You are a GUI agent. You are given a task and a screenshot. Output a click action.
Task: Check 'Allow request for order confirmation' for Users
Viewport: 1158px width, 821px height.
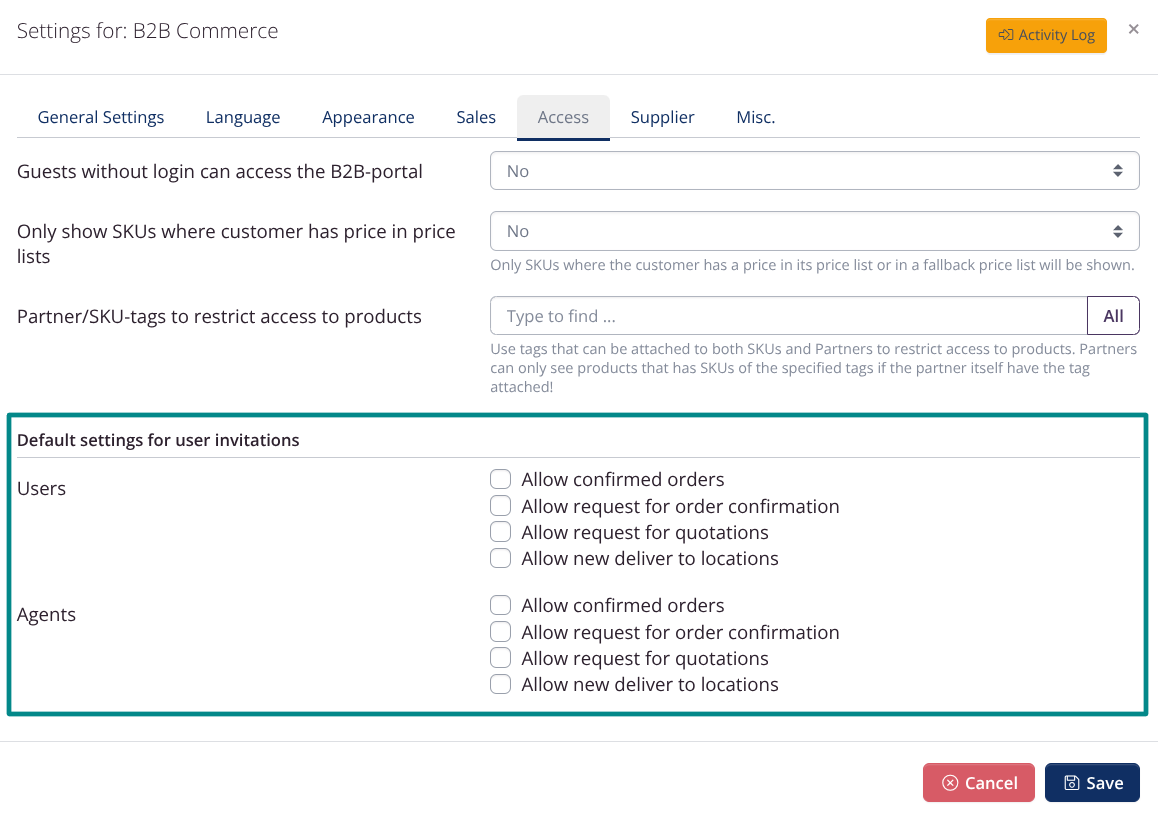500,505
